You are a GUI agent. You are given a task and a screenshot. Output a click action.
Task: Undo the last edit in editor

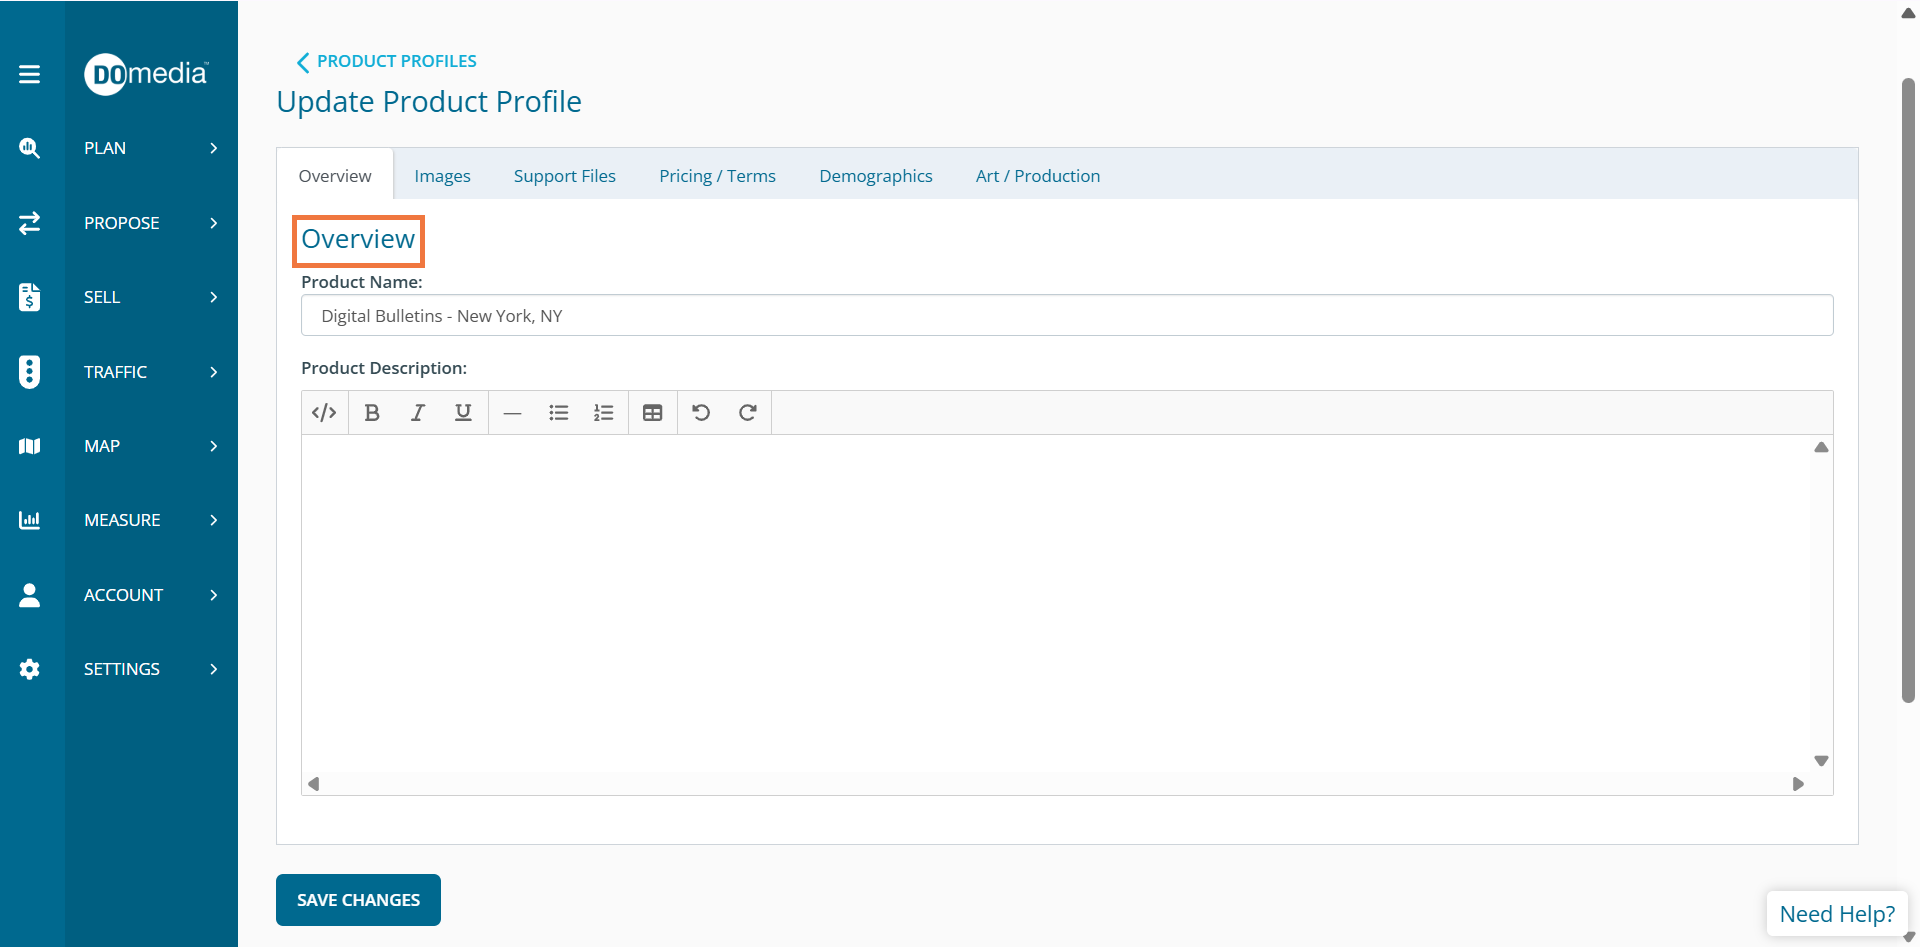pyautogui.click(x=701, y=413)
